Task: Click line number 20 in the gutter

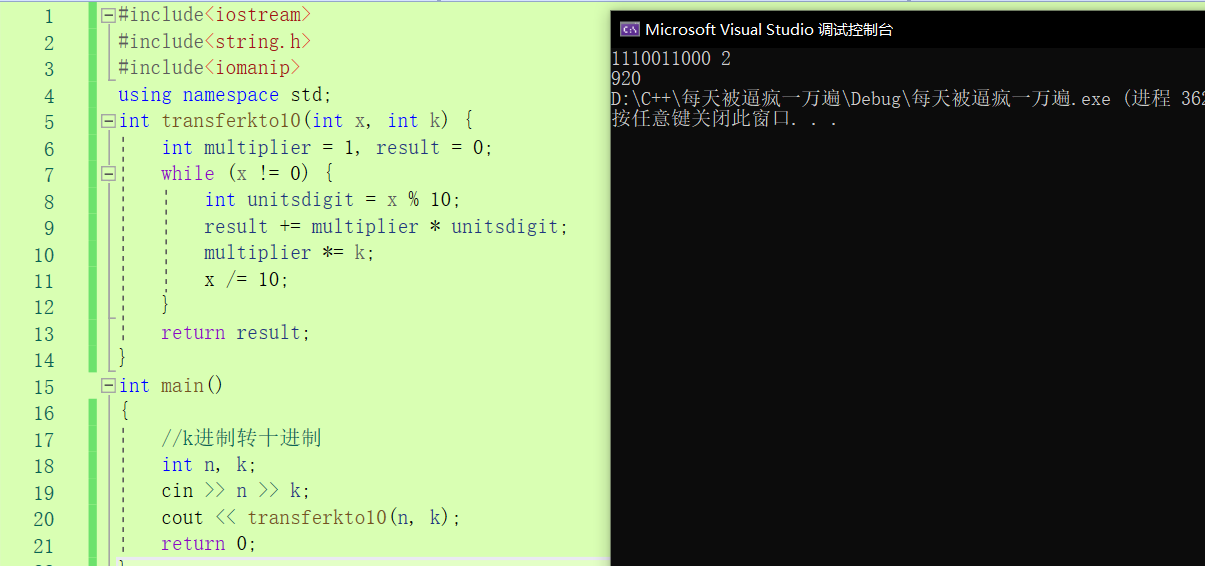Action: 43,519
